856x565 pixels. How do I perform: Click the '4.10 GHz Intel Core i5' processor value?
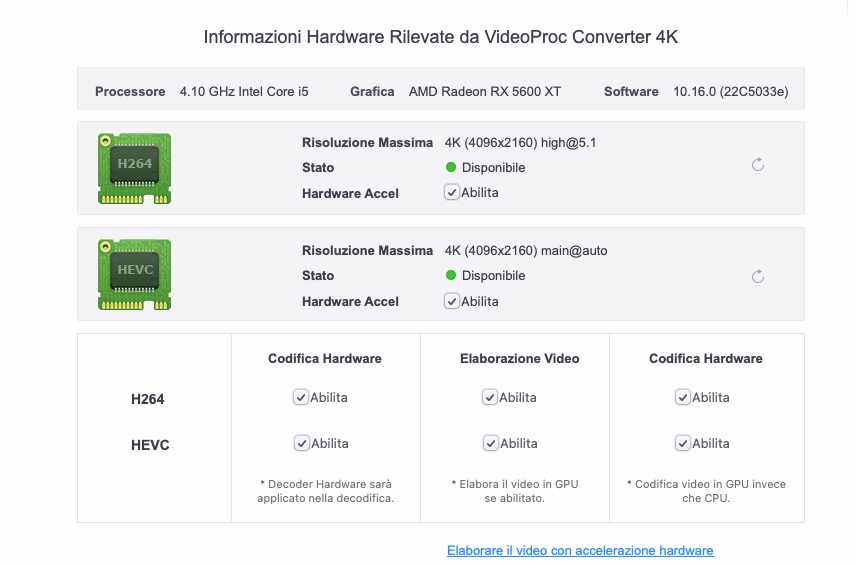pyautogui.click(x=244, y=91)
